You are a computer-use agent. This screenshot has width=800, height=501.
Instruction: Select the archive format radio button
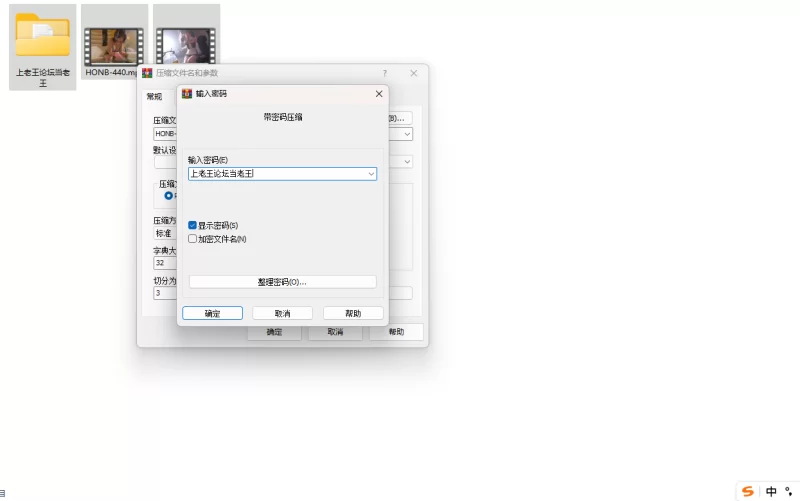pyautogui.click(x=168, y=195)
